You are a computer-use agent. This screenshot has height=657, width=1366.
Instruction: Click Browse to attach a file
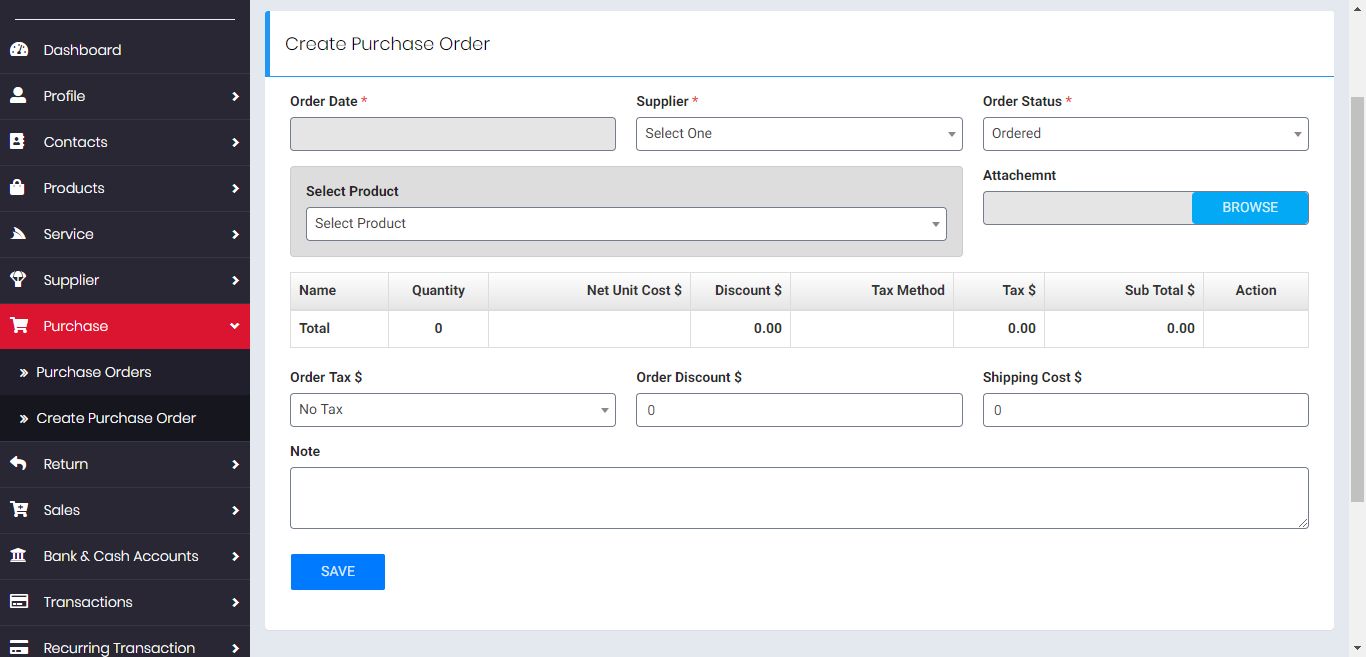tap(1249, 208)
